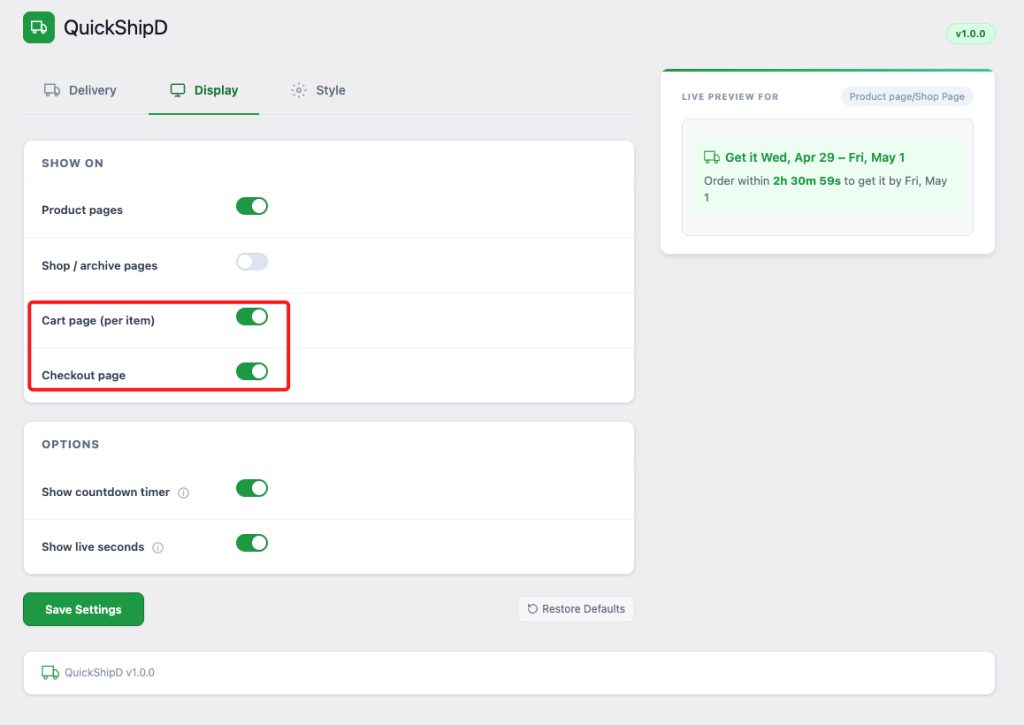Click Restore Defaults button
Screen dimensions: 1024x725
pyautogui.click(x=576, y=609)
